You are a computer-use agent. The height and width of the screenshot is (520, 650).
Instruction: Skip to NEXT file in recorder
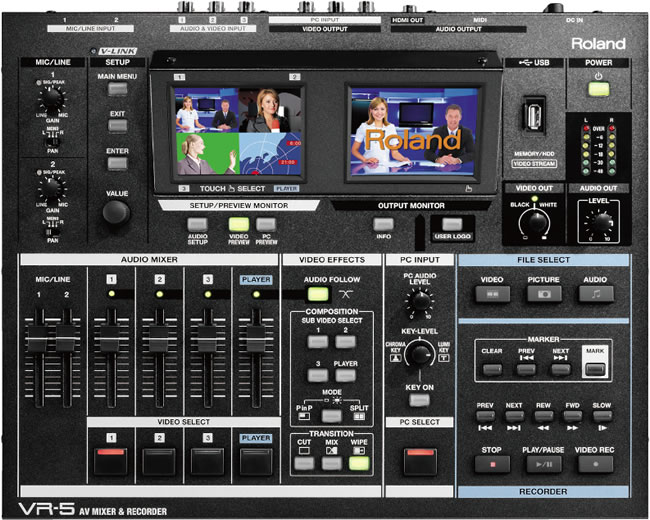[514, 416]
